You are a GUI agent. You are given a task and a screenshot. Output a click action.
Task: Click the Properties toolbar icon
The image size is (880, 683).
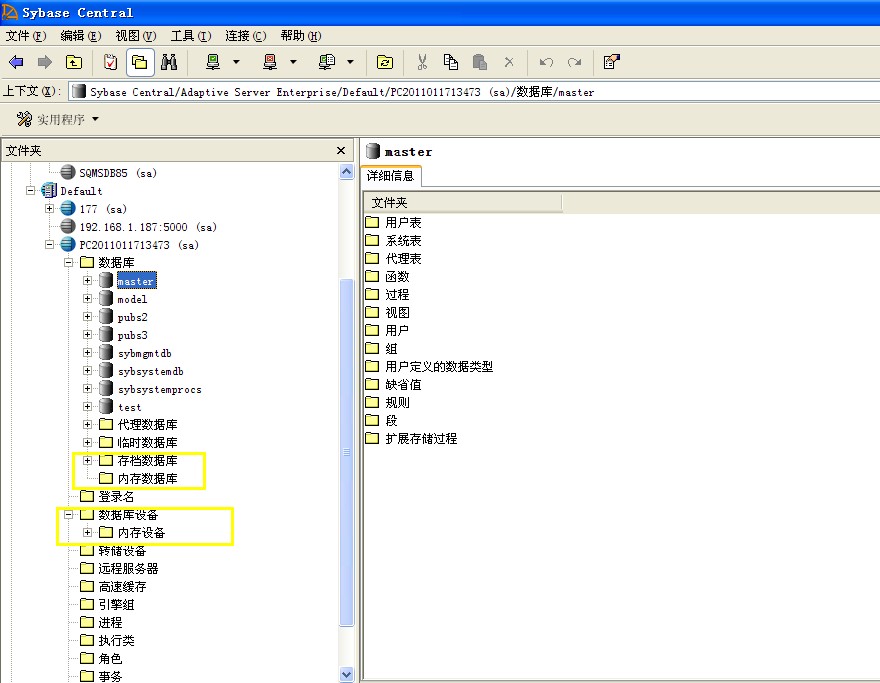[611, 62]
